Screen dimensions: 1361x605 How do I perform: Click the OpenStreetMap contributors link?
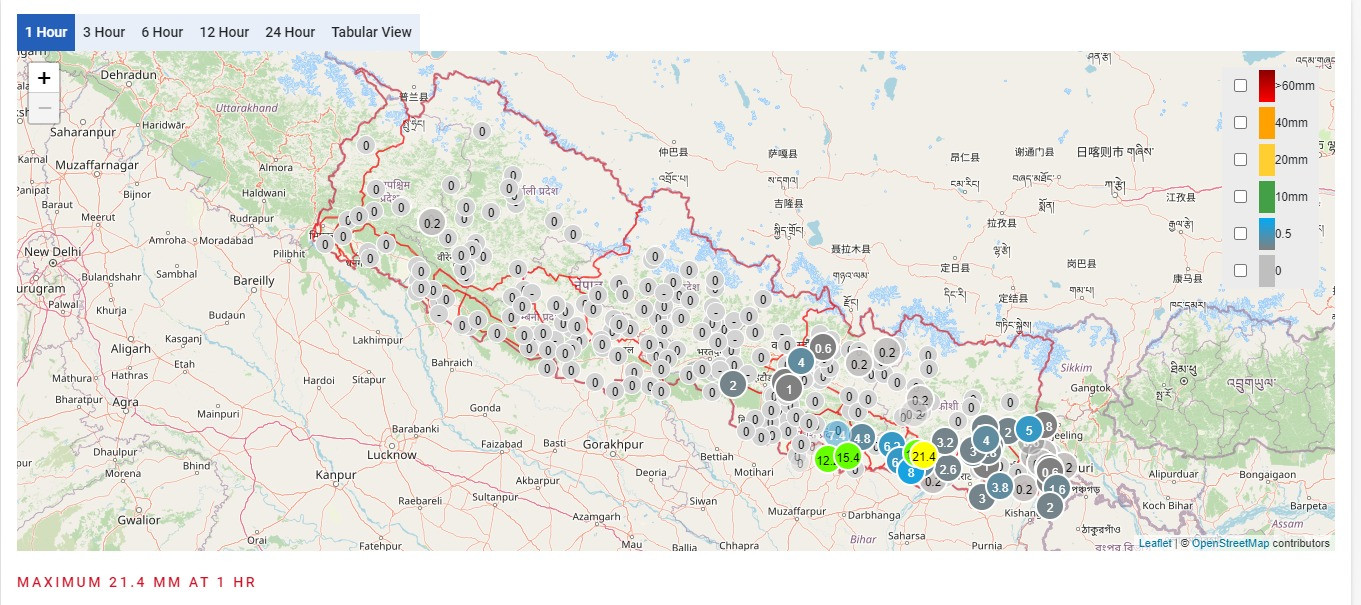point(1232,542)
